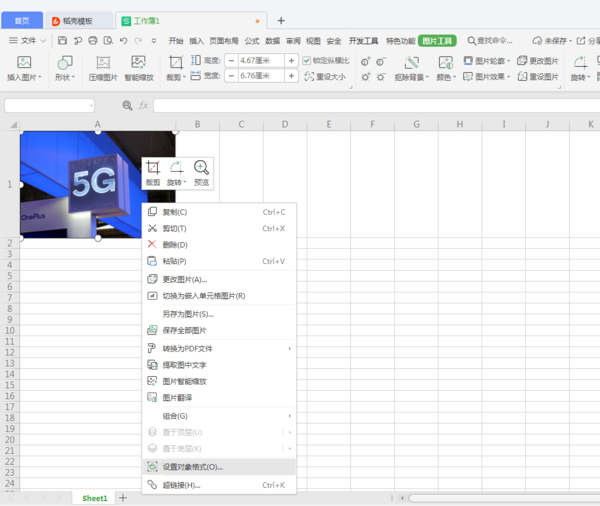
Task: Click the decrease brightness icon
Action: tap(380, 77)
